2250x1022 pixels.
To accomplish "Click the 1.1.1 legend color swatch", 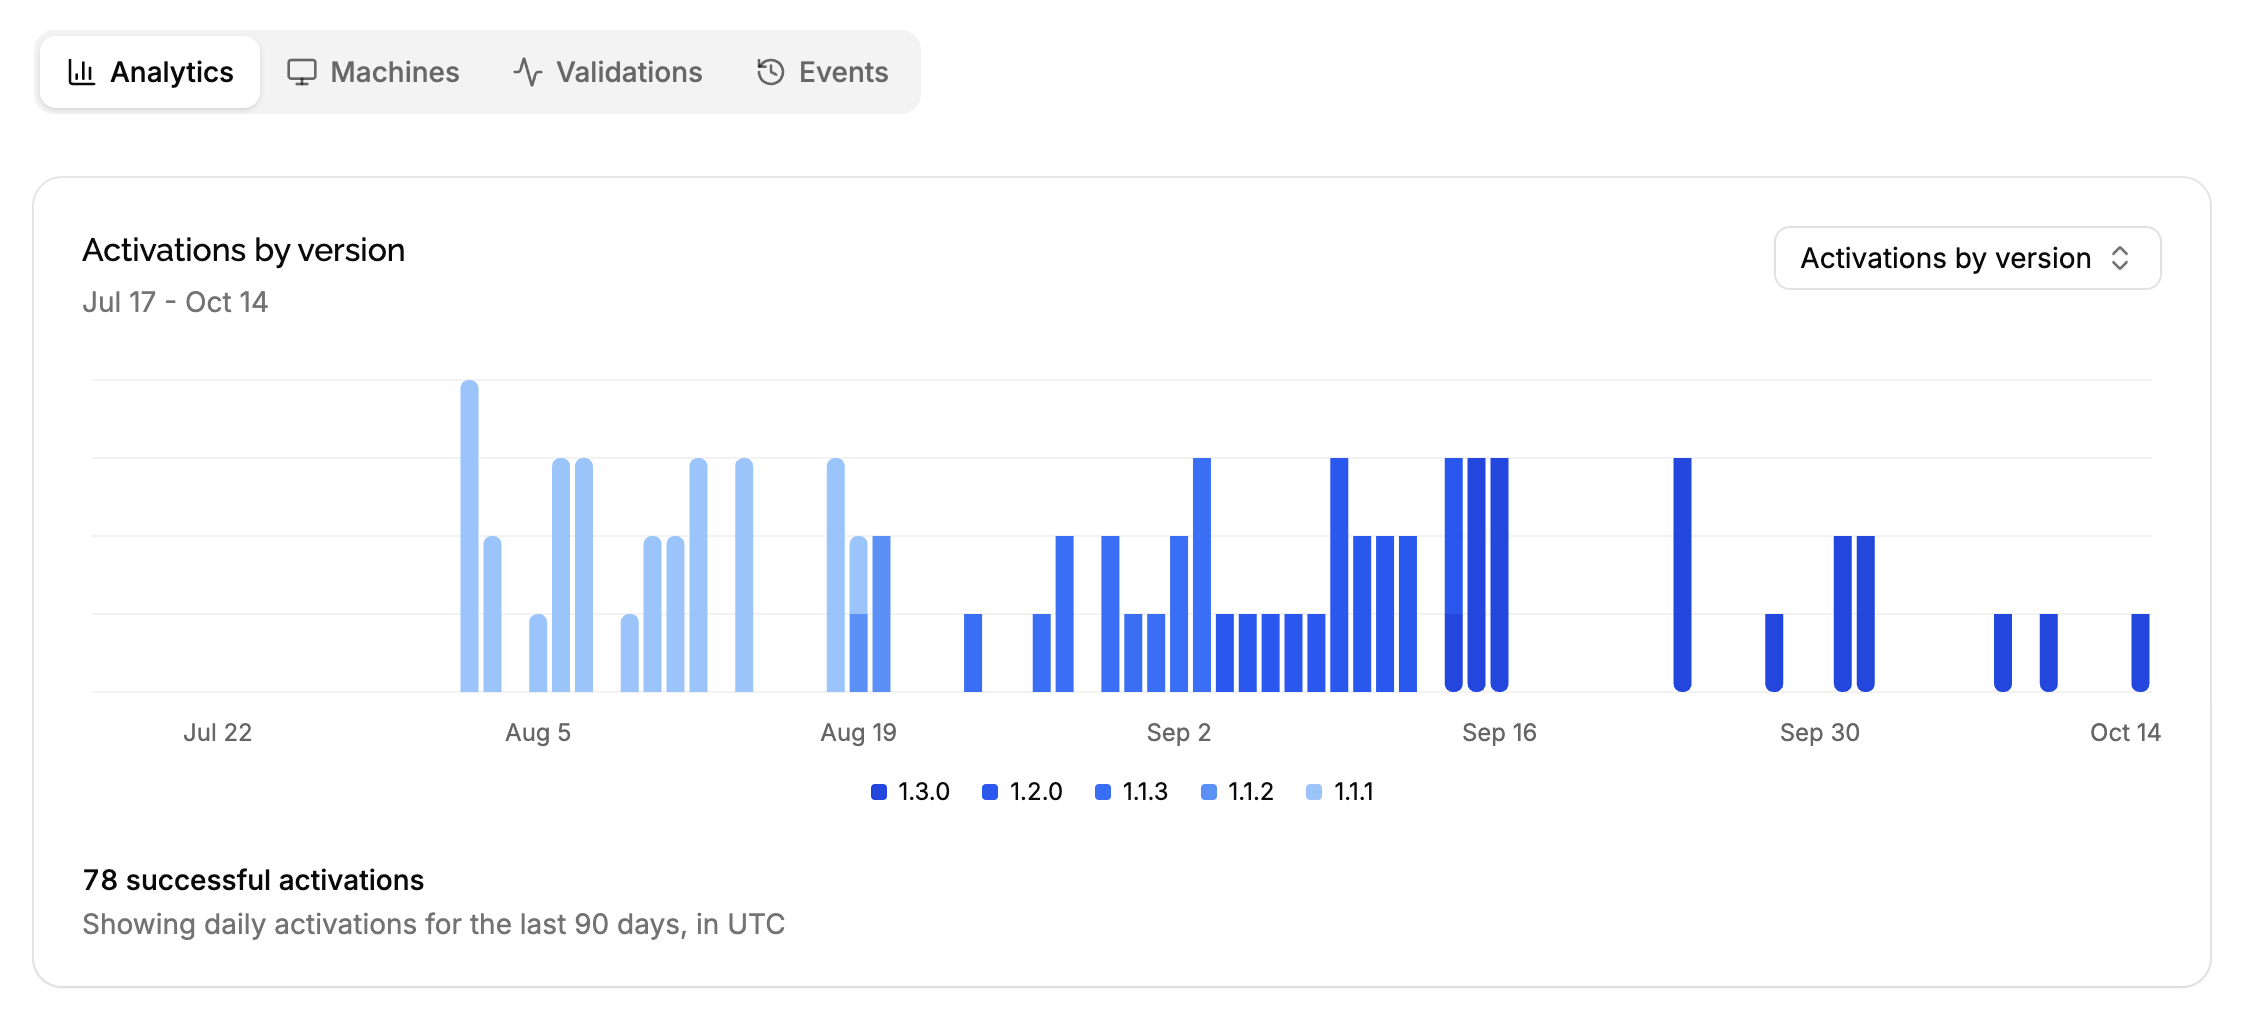I will [x=1314, y=792].
